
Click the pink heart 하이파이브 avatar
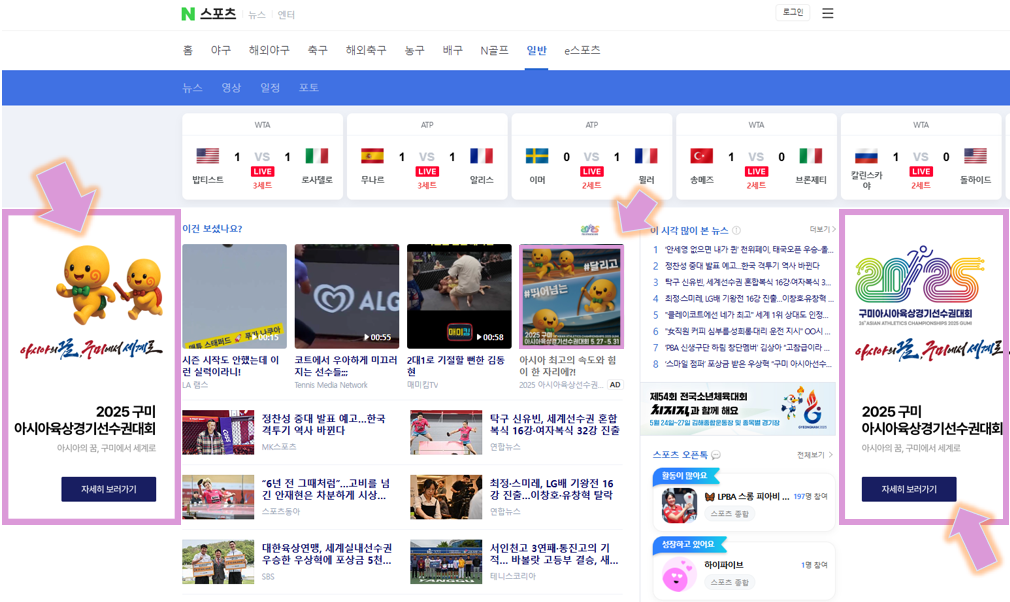coord(680,574)
